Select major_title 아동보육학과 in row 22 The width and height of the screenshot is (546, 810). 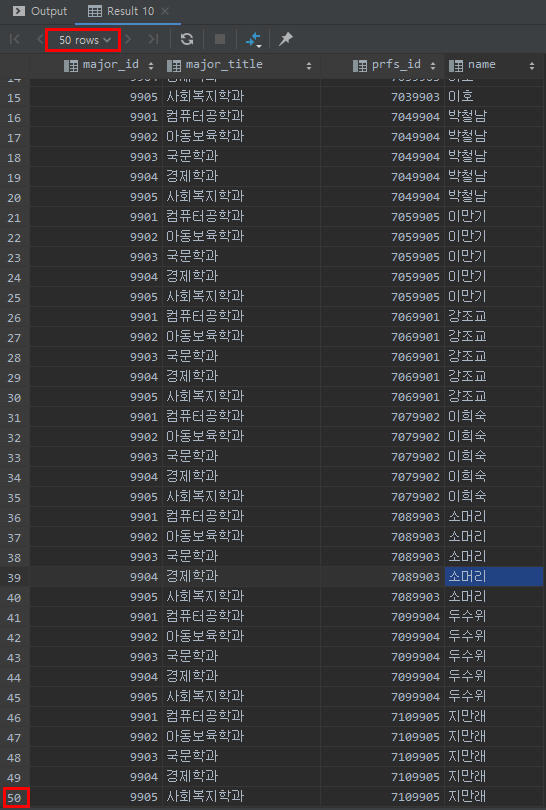click(241, 237)
